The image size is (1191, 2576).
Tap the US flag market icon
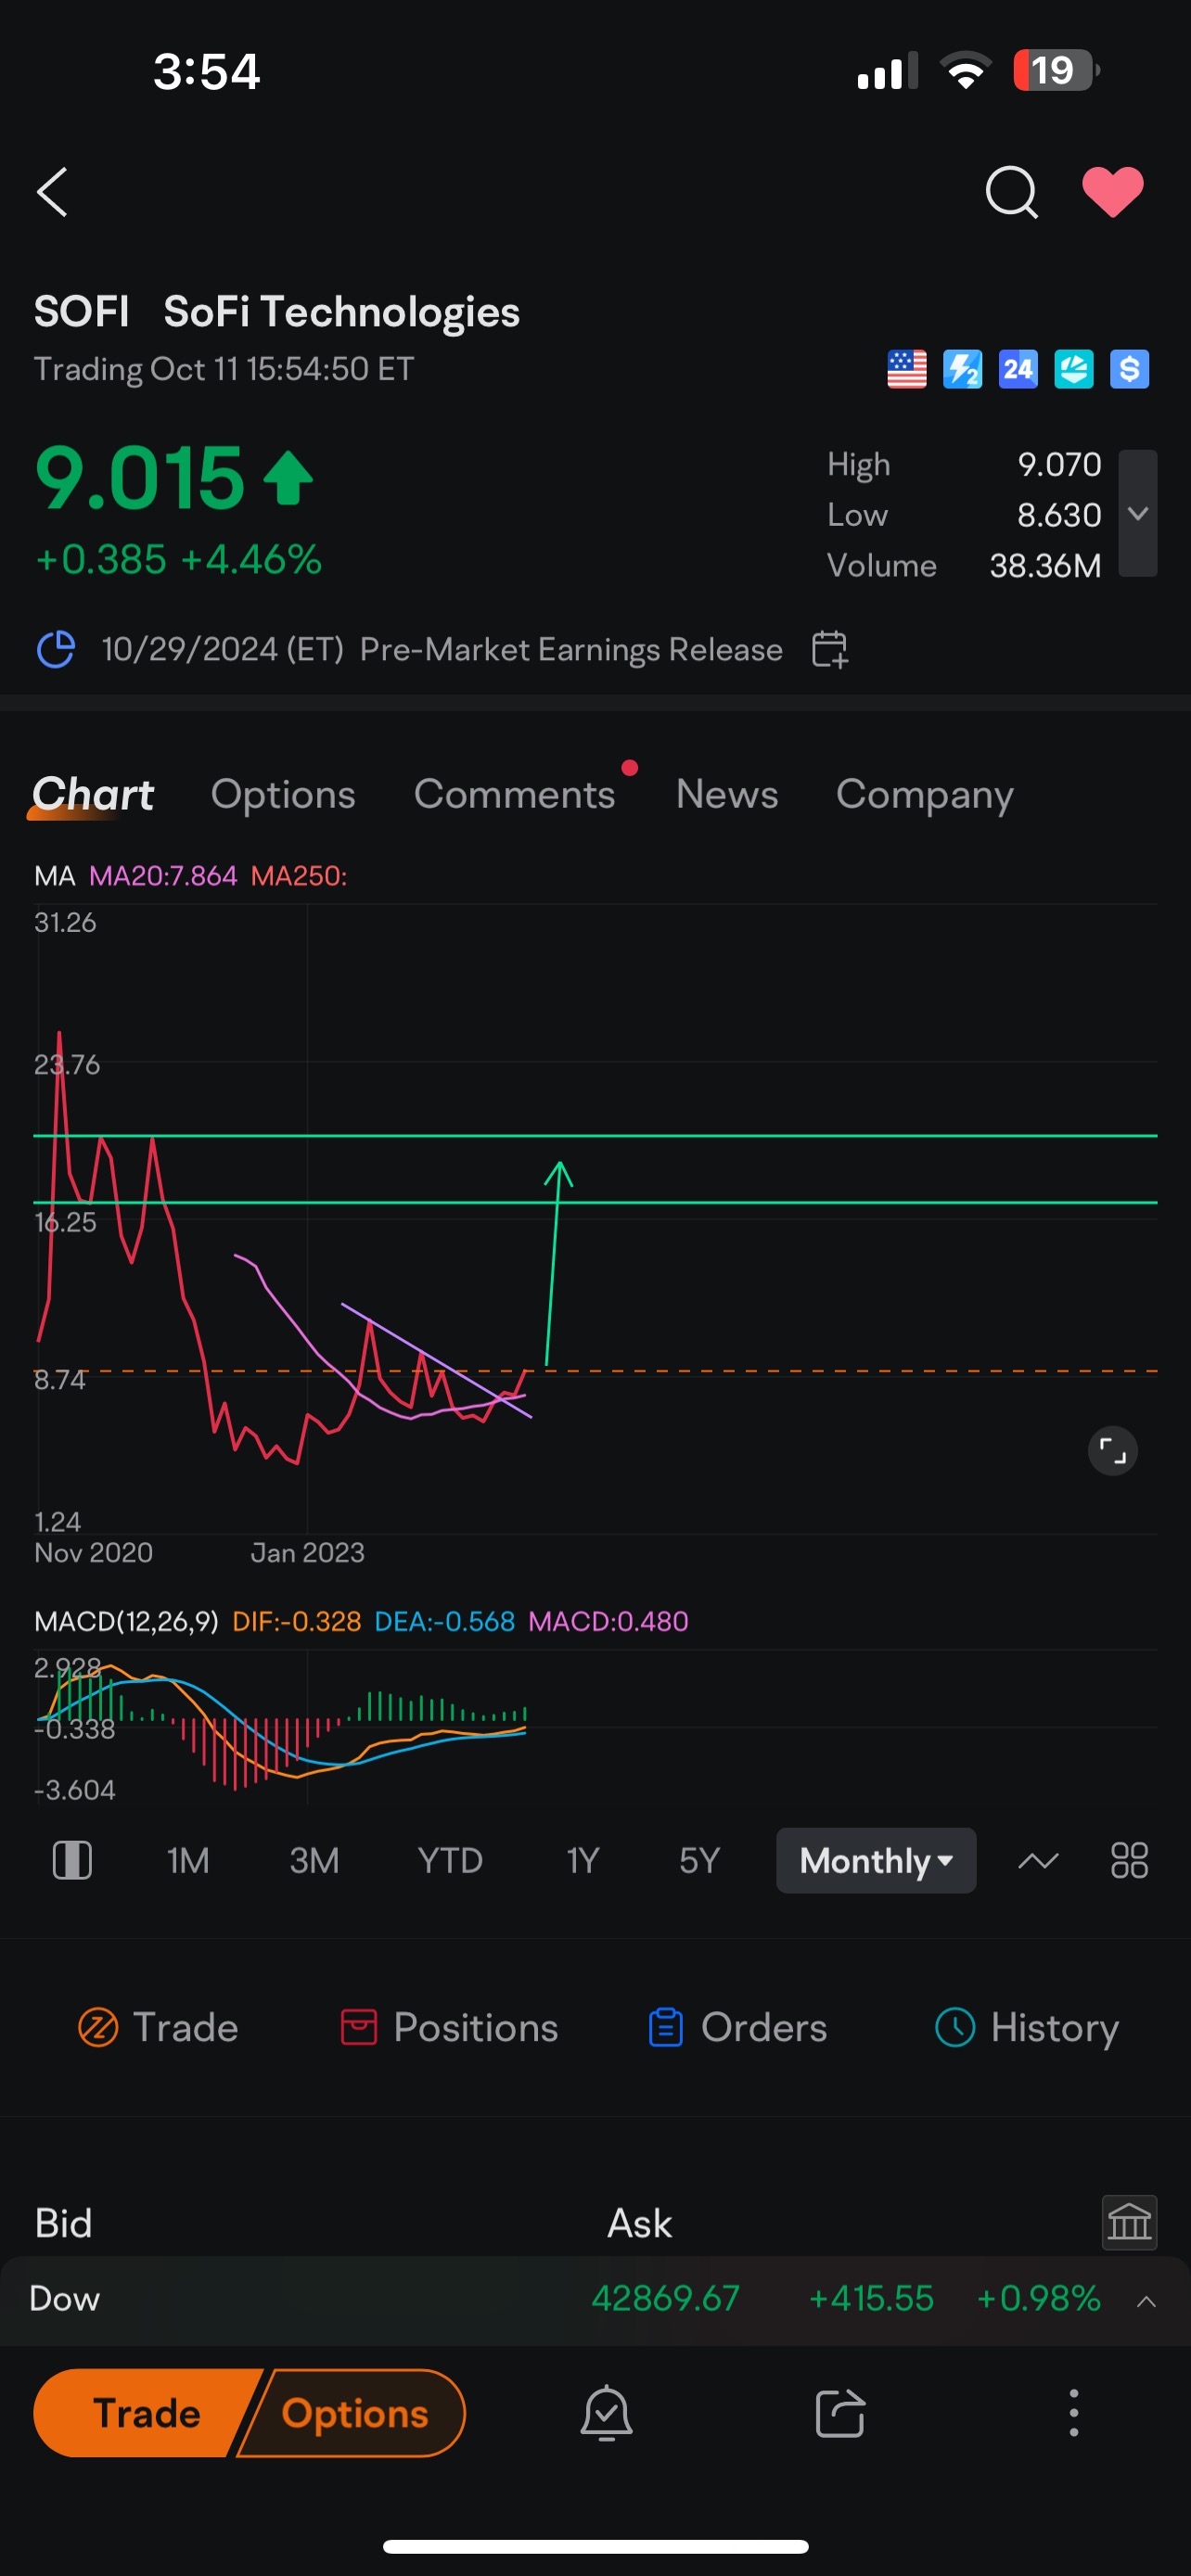point(907,369)
